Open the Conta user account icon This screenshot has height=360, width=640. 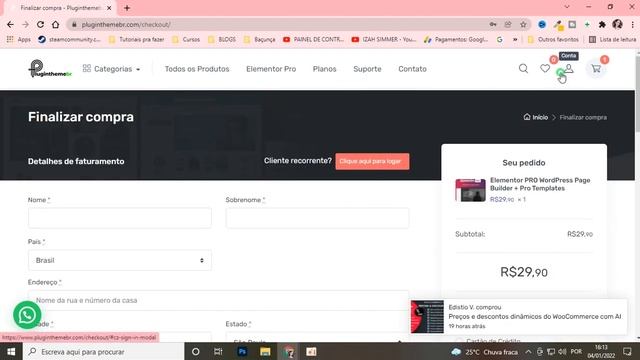coord(569,69)
